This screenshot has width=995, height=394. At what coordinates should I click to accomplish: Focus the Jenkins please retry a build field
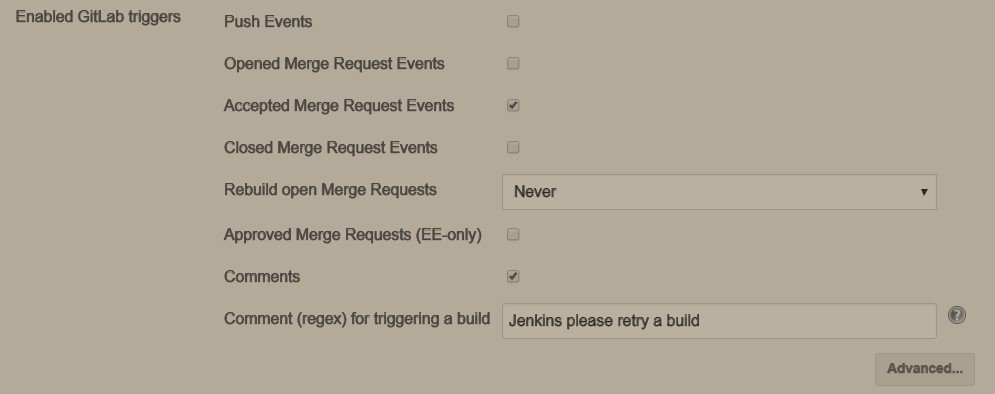pyautogui.click(x=719, y=321)
